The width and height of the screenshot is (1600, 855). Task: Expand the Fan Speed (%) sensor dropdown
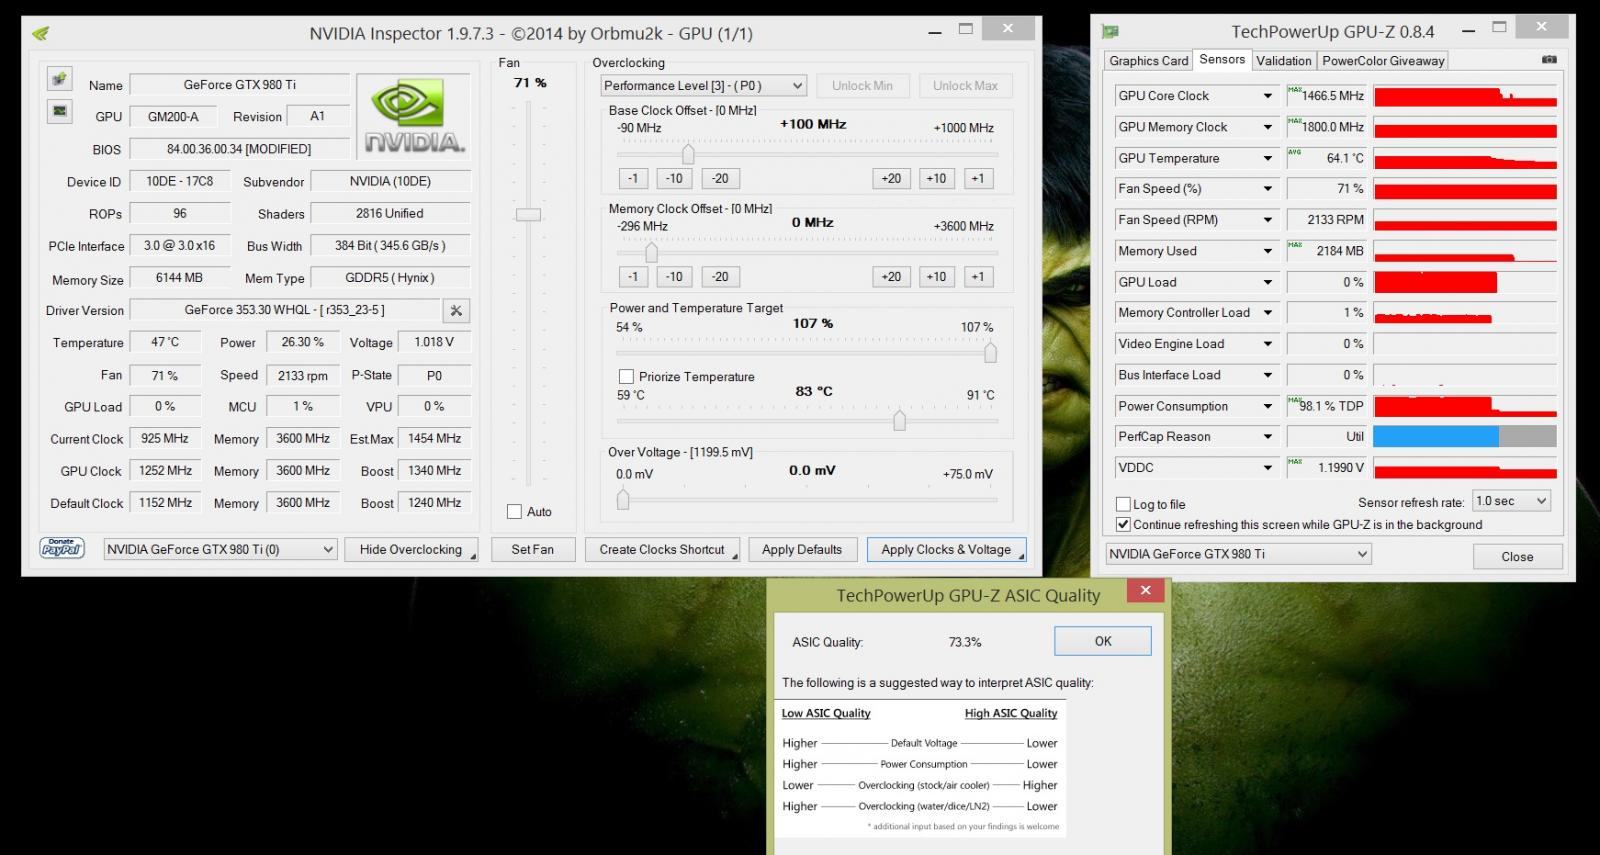1267,189
